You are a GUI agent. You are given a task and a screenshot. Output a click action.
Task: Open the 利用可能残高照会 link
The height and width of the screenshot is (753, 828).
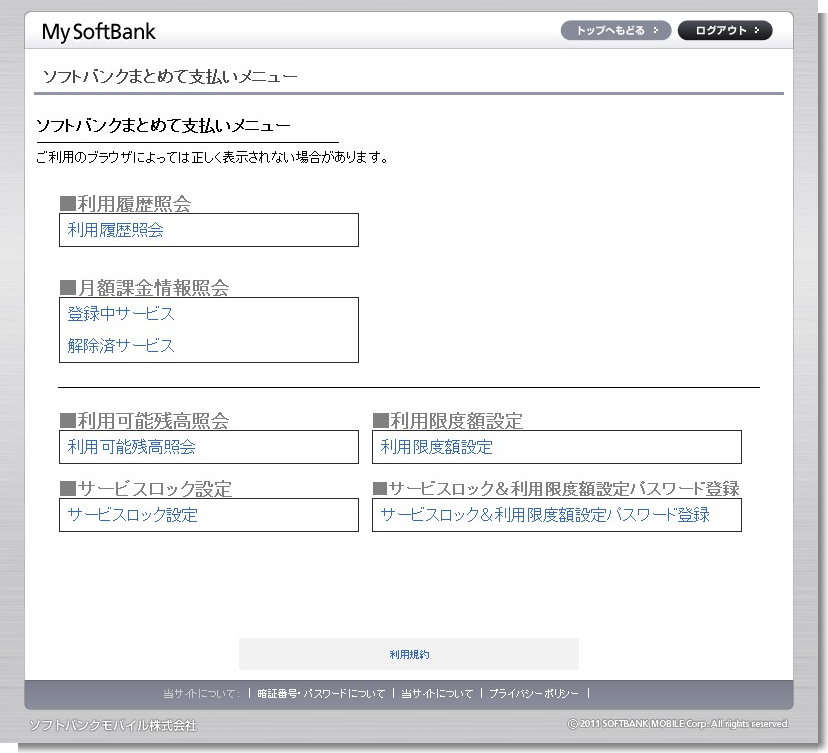[x=131, y=447]
